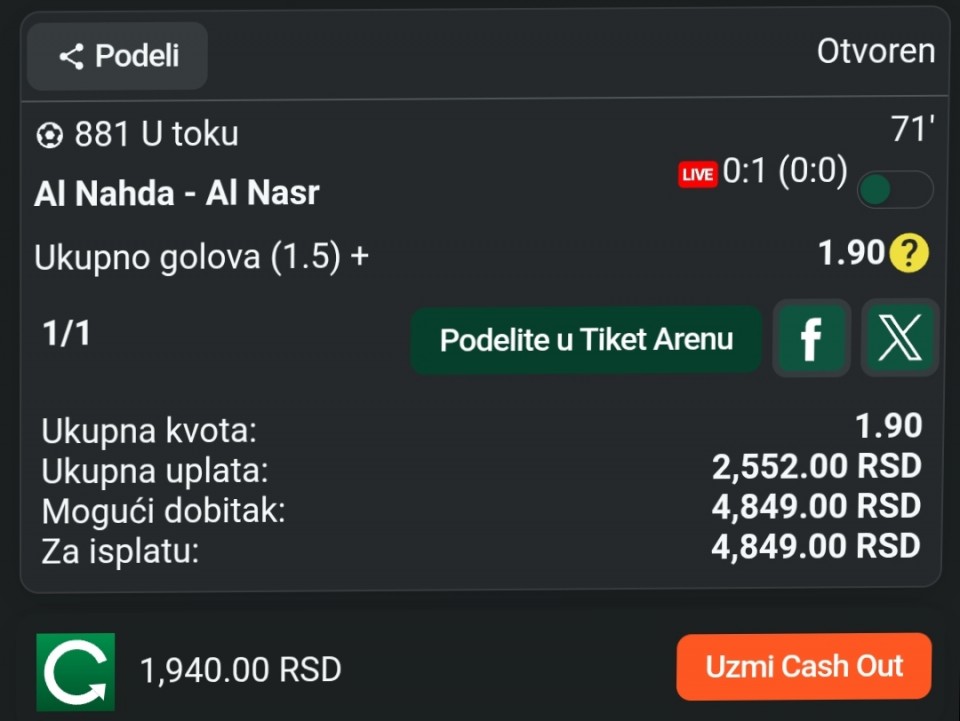Click the 1,940.00 RSD cash out amount
960x721 pixels.
pyautogui.click(x=241, y=669)
